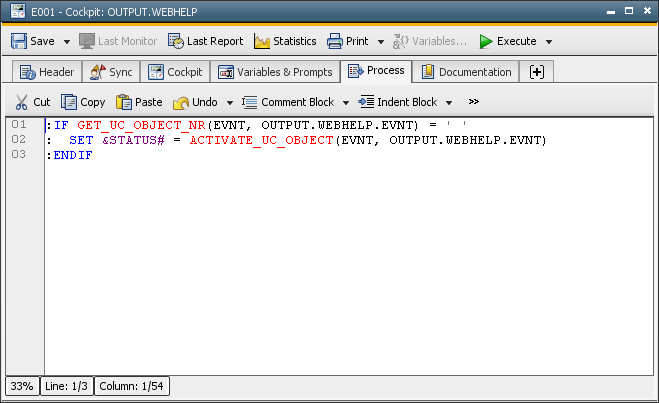Select the Process tab
659x403 pixels.
[376, 71]
